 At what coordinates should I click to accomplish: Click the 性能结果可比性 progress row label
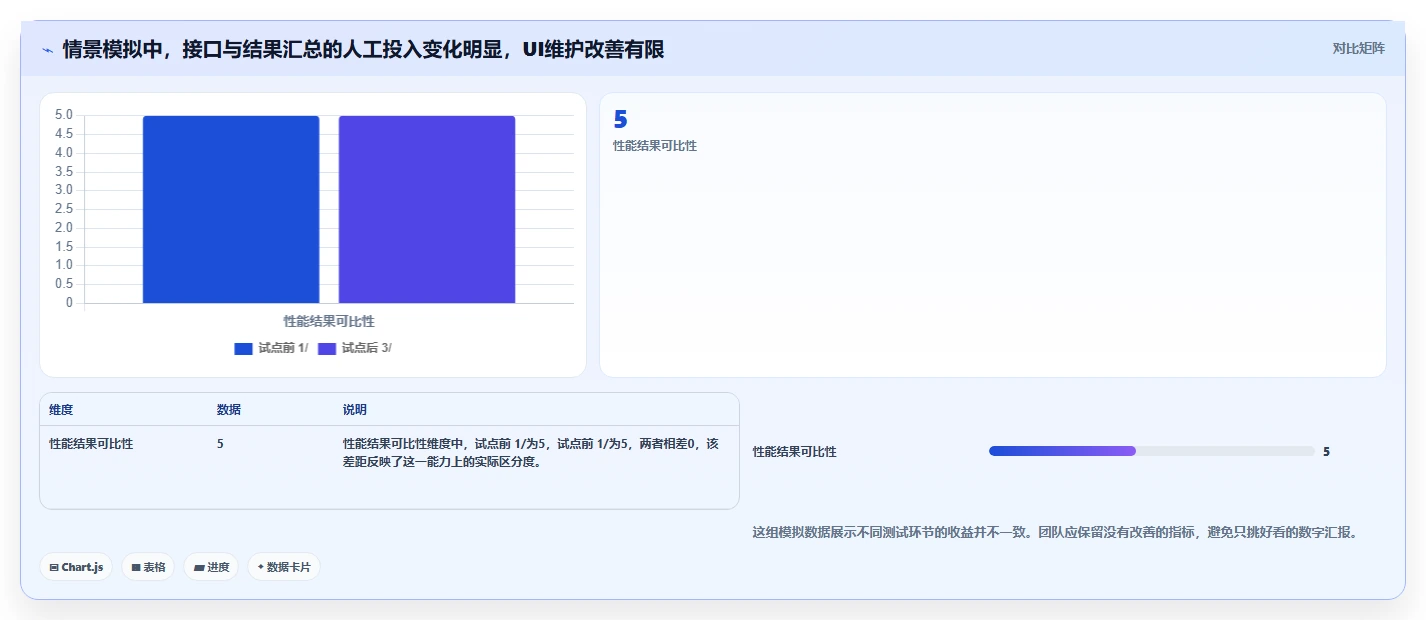[x=795, y=452]
